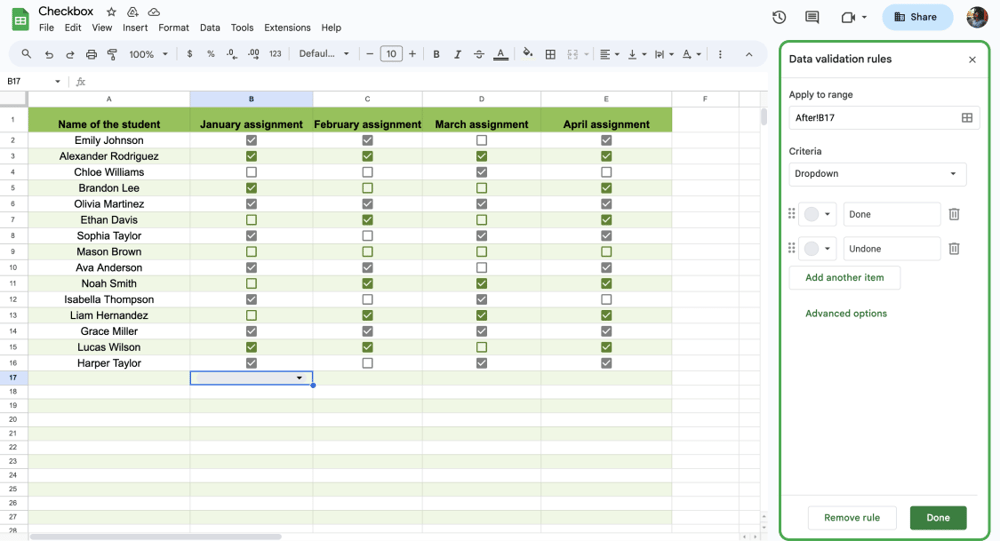Delete the Undone dropdown item

pos(954,248)
